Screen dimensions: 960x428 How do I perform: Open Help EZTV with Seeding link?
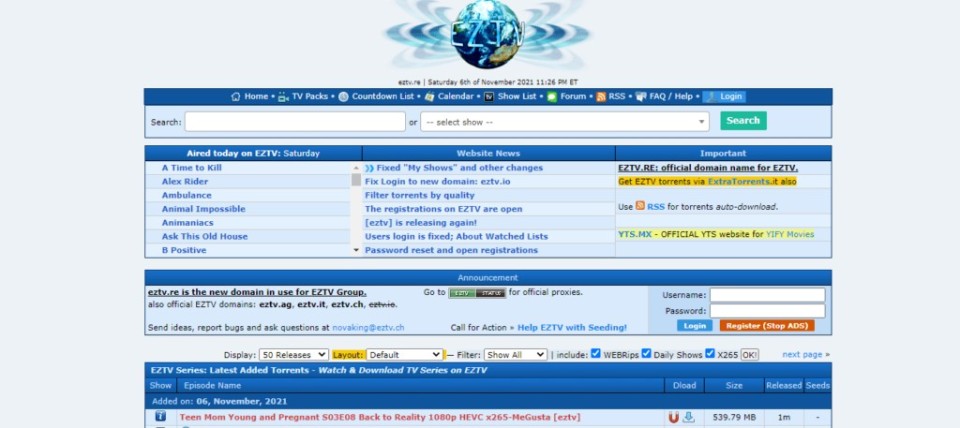572,328
